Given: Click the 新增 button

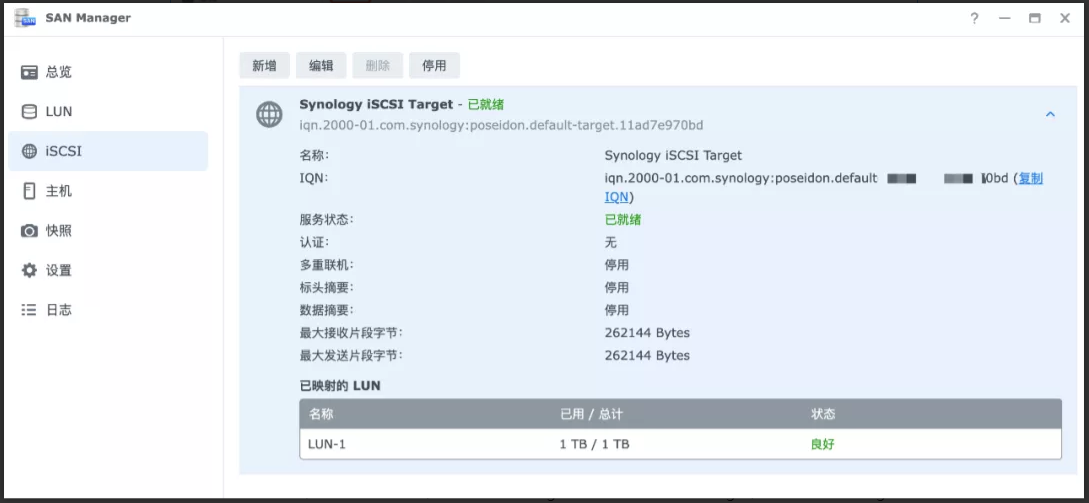Looking at the screenshot, I should click(x=265, y=66).
